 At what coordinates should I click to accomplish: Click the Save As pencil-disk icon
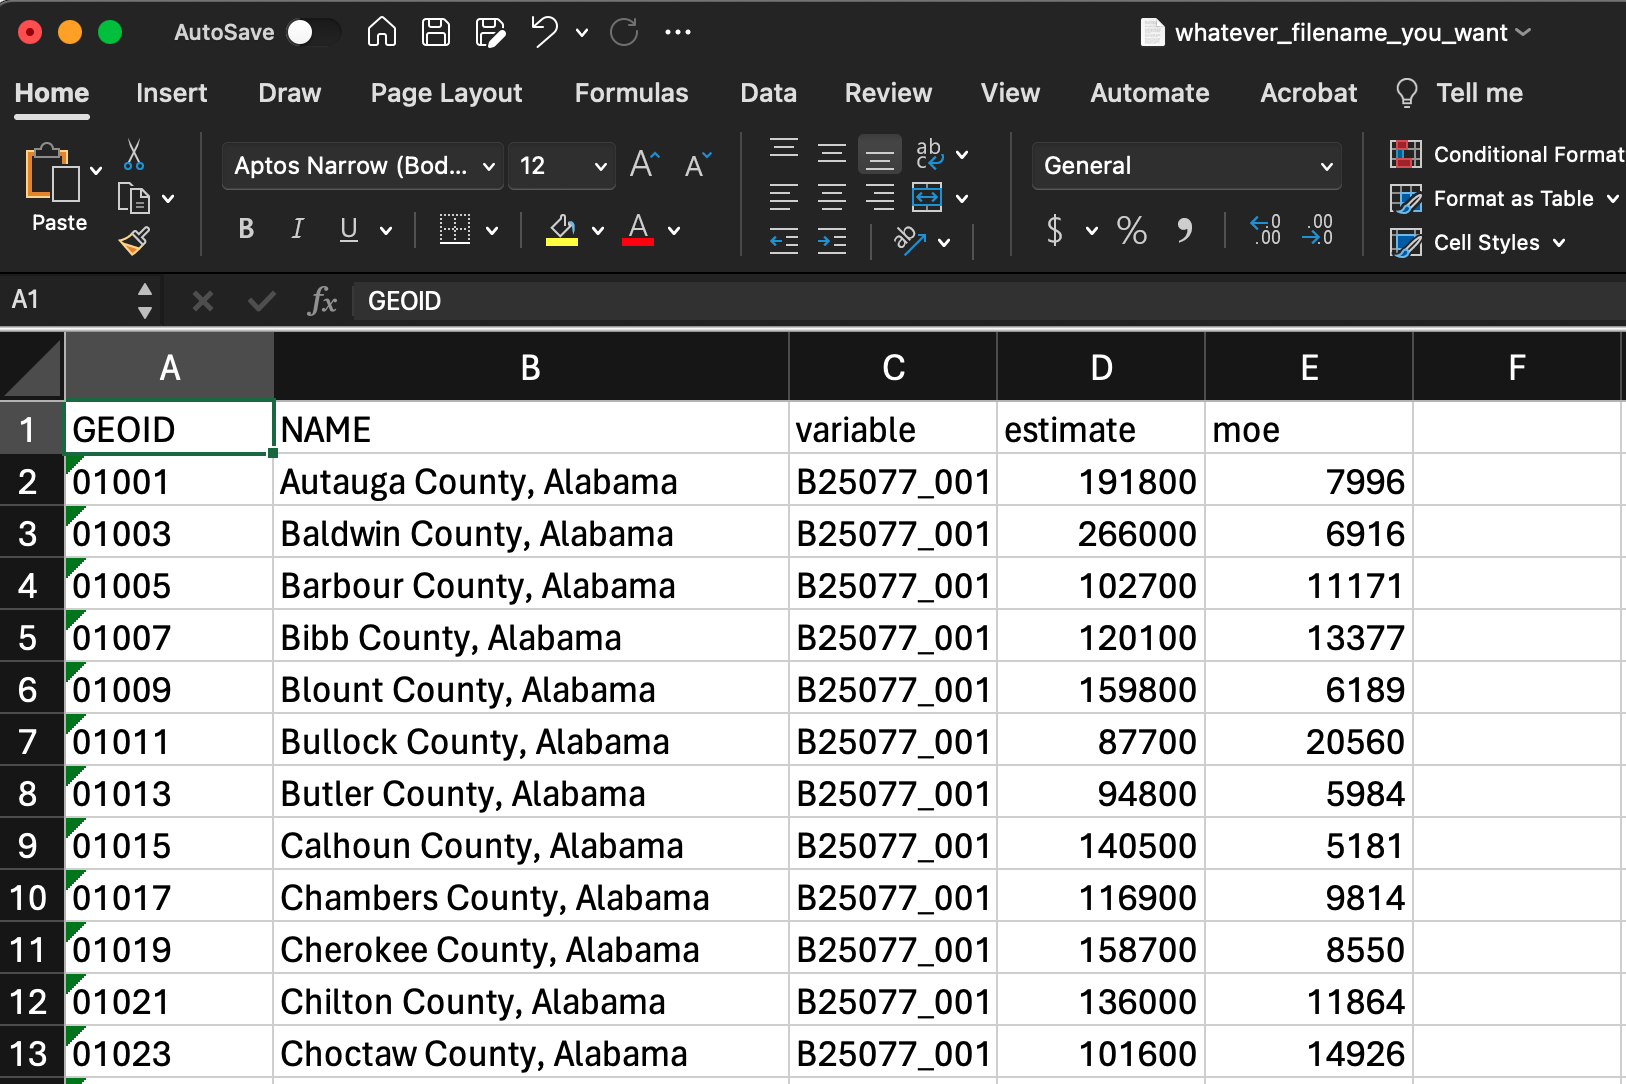[x=490, y=32]
